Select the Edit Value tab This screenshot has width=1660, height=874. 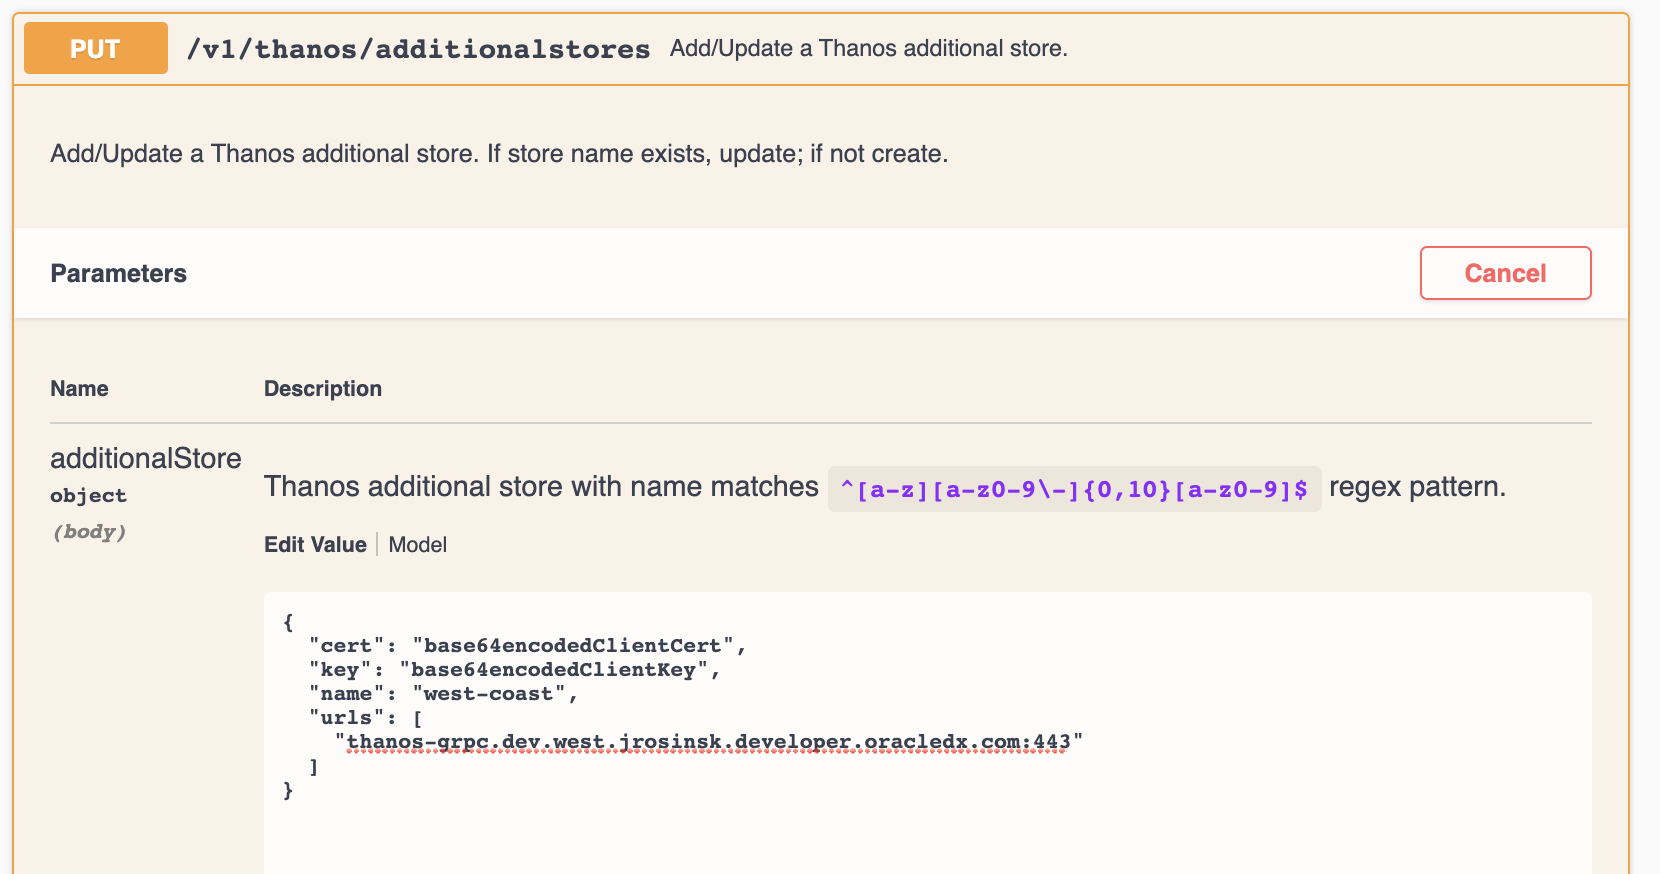315,545
